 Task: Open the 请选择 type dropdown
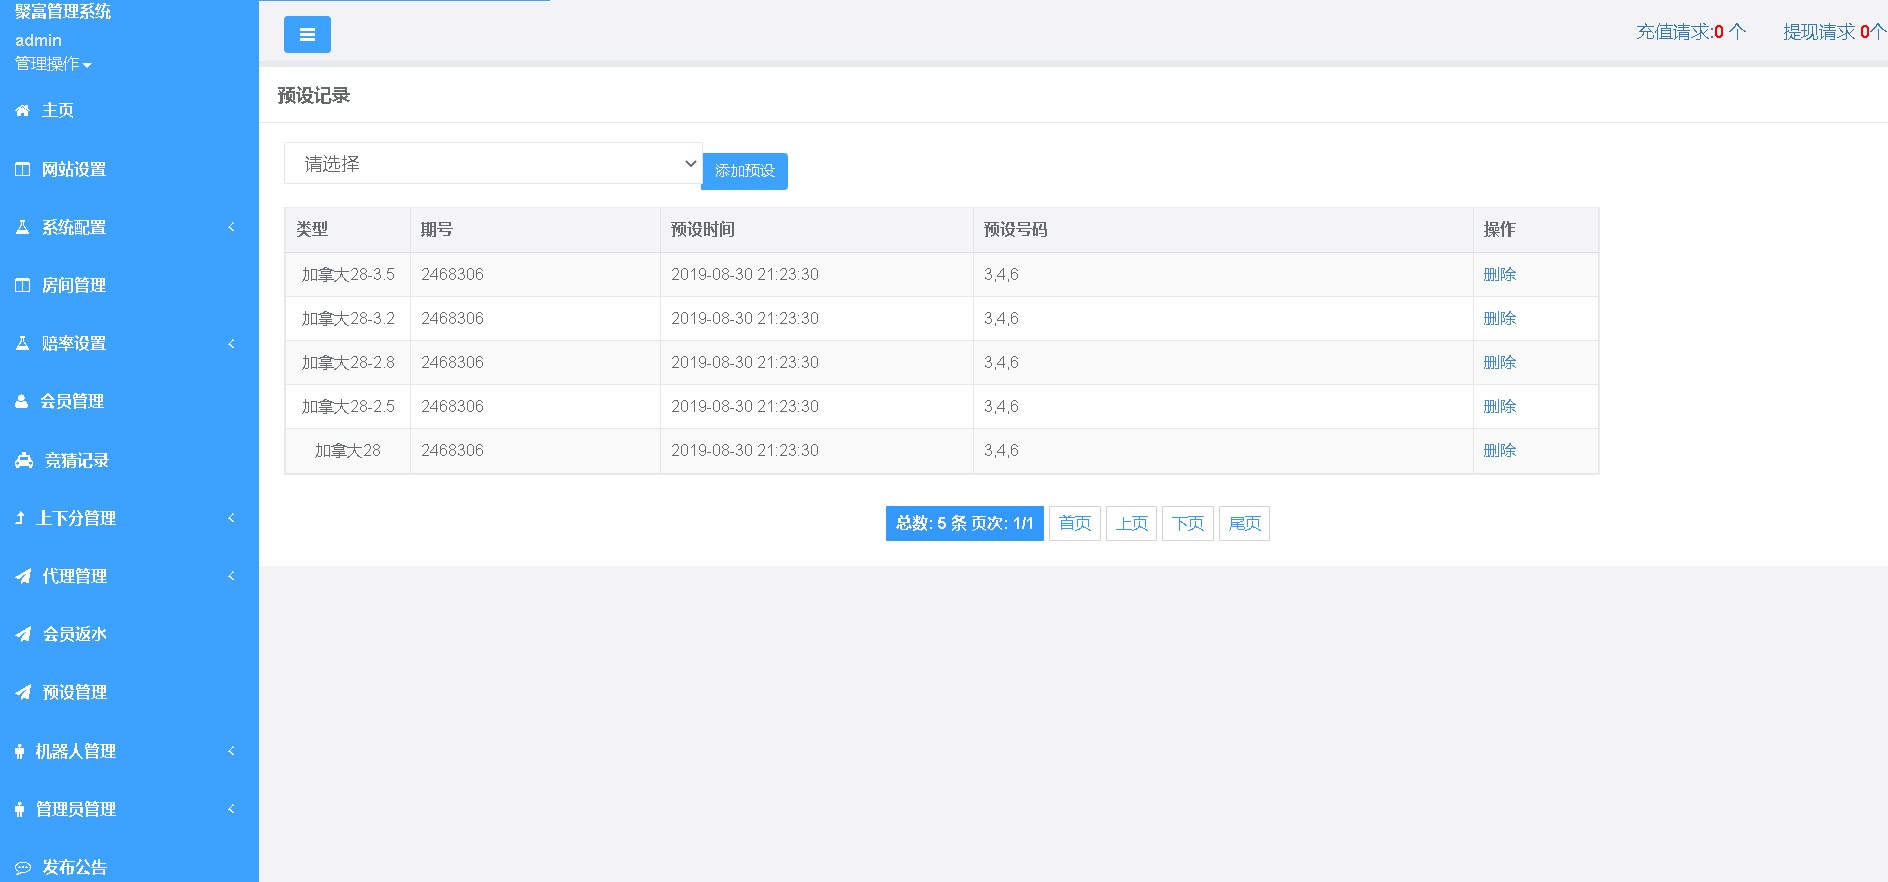492,164
